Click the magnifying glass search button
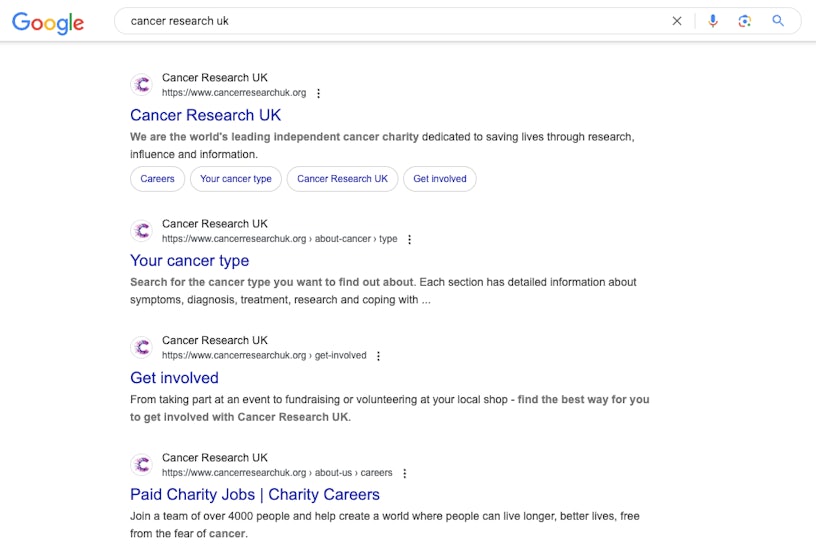 coord(778,21)
